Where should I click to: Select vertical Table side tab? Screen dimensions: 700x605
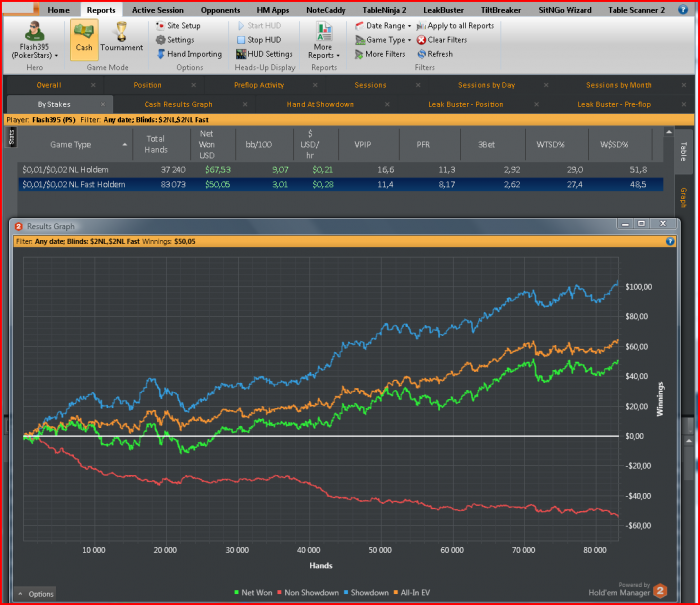click(x=683, y=152)
